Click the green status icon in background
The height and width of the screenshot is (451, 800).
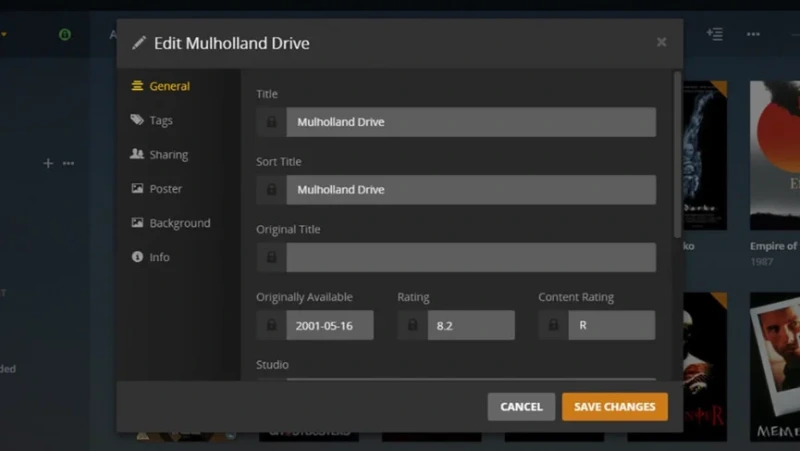(65, 35)
